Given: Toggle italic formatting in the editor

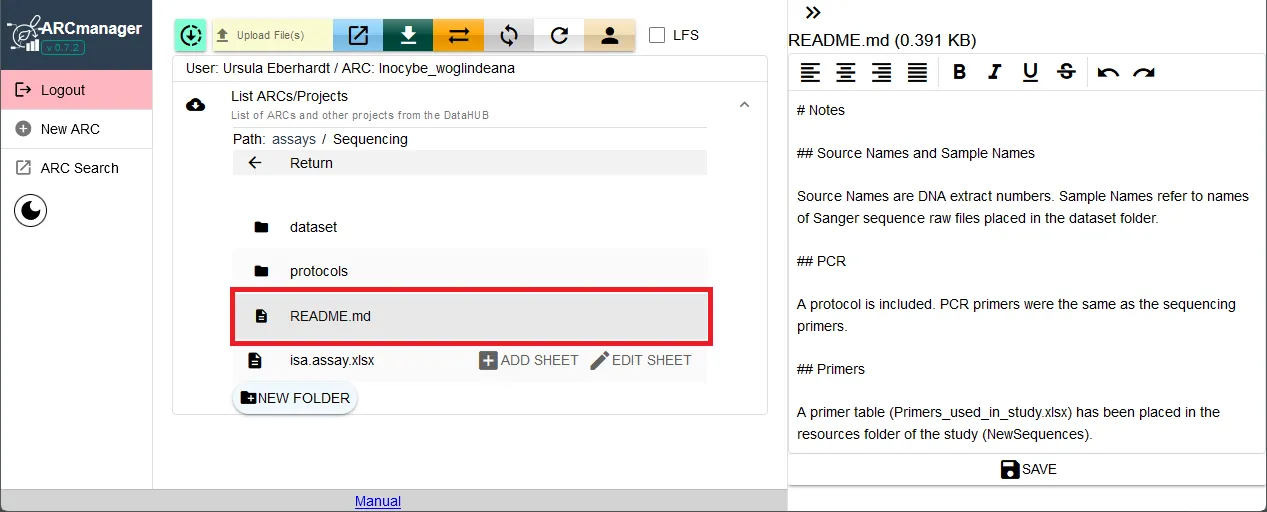Looking at the screenshot, I should (994, 72).
